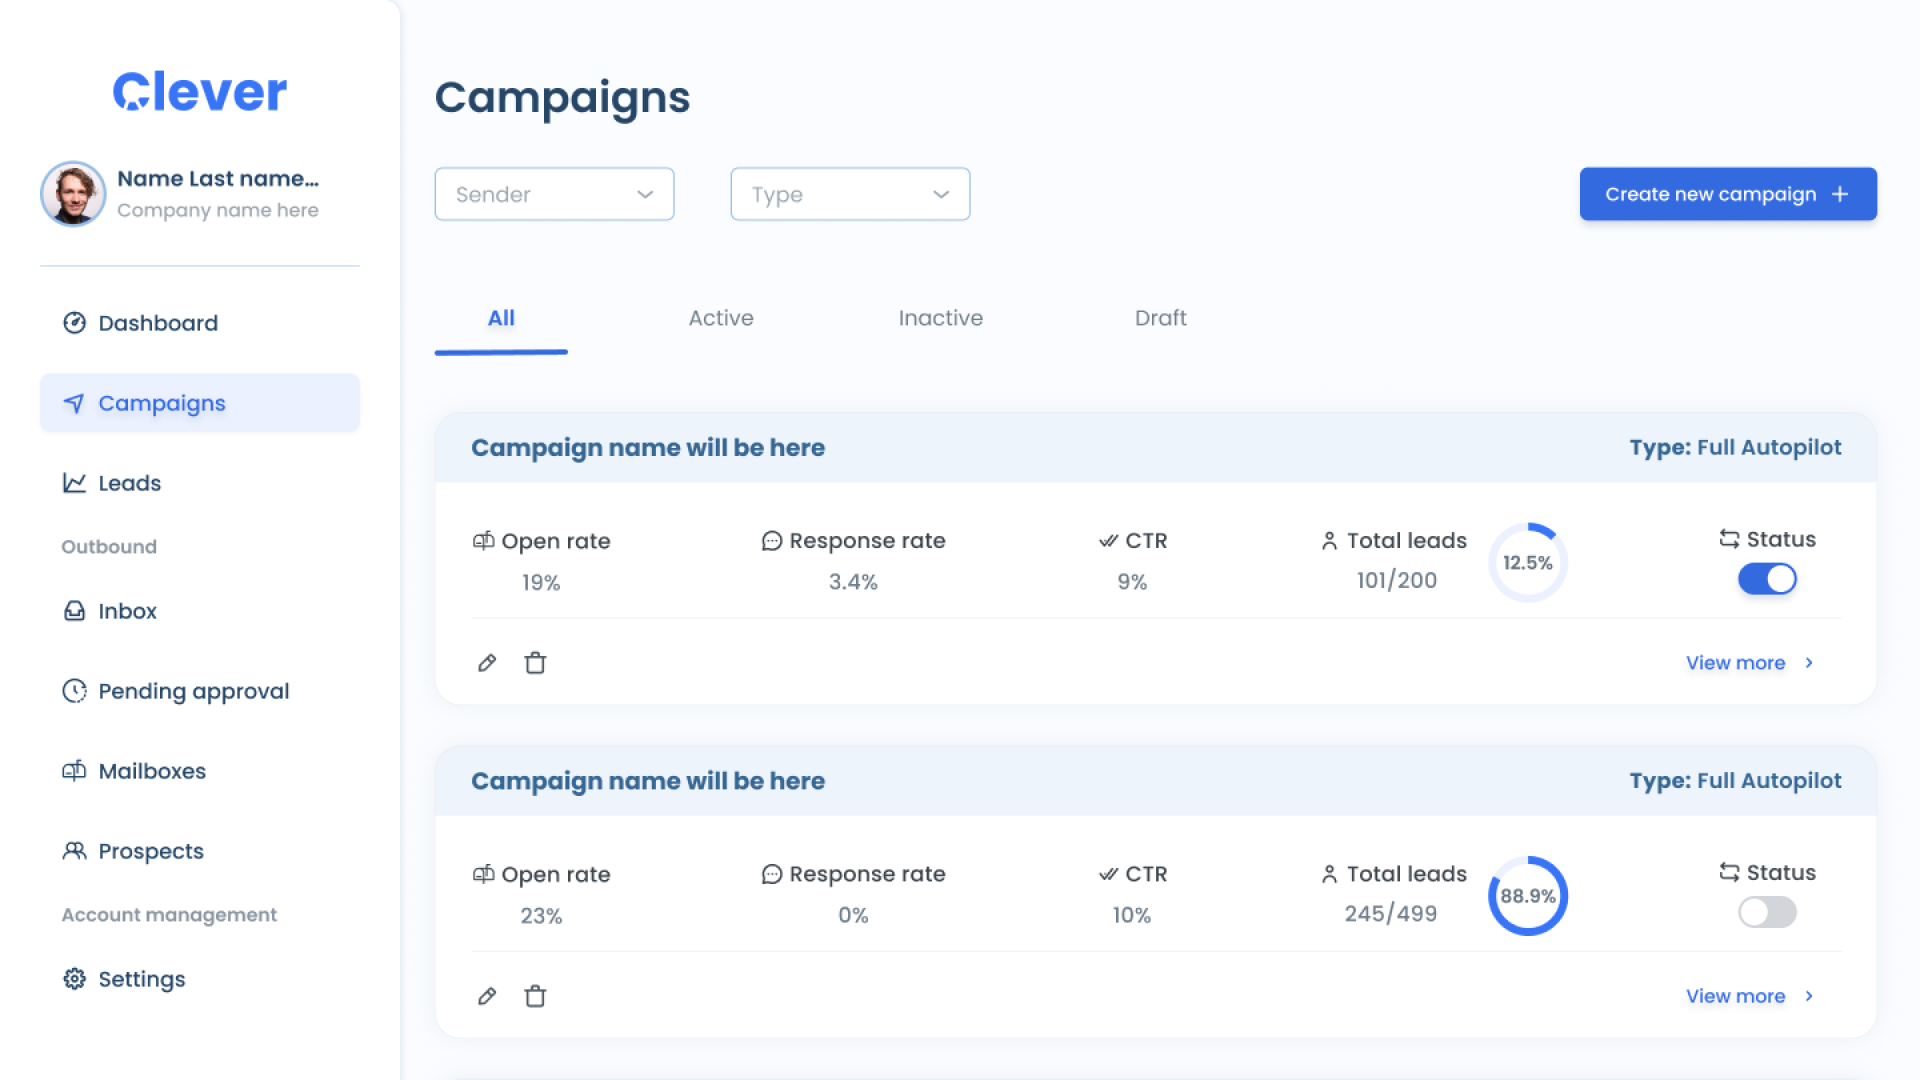Select the Draft tab
Image resolution: width=1920 pixels, height=1080 pixels.
click(x=1160, y=318)
